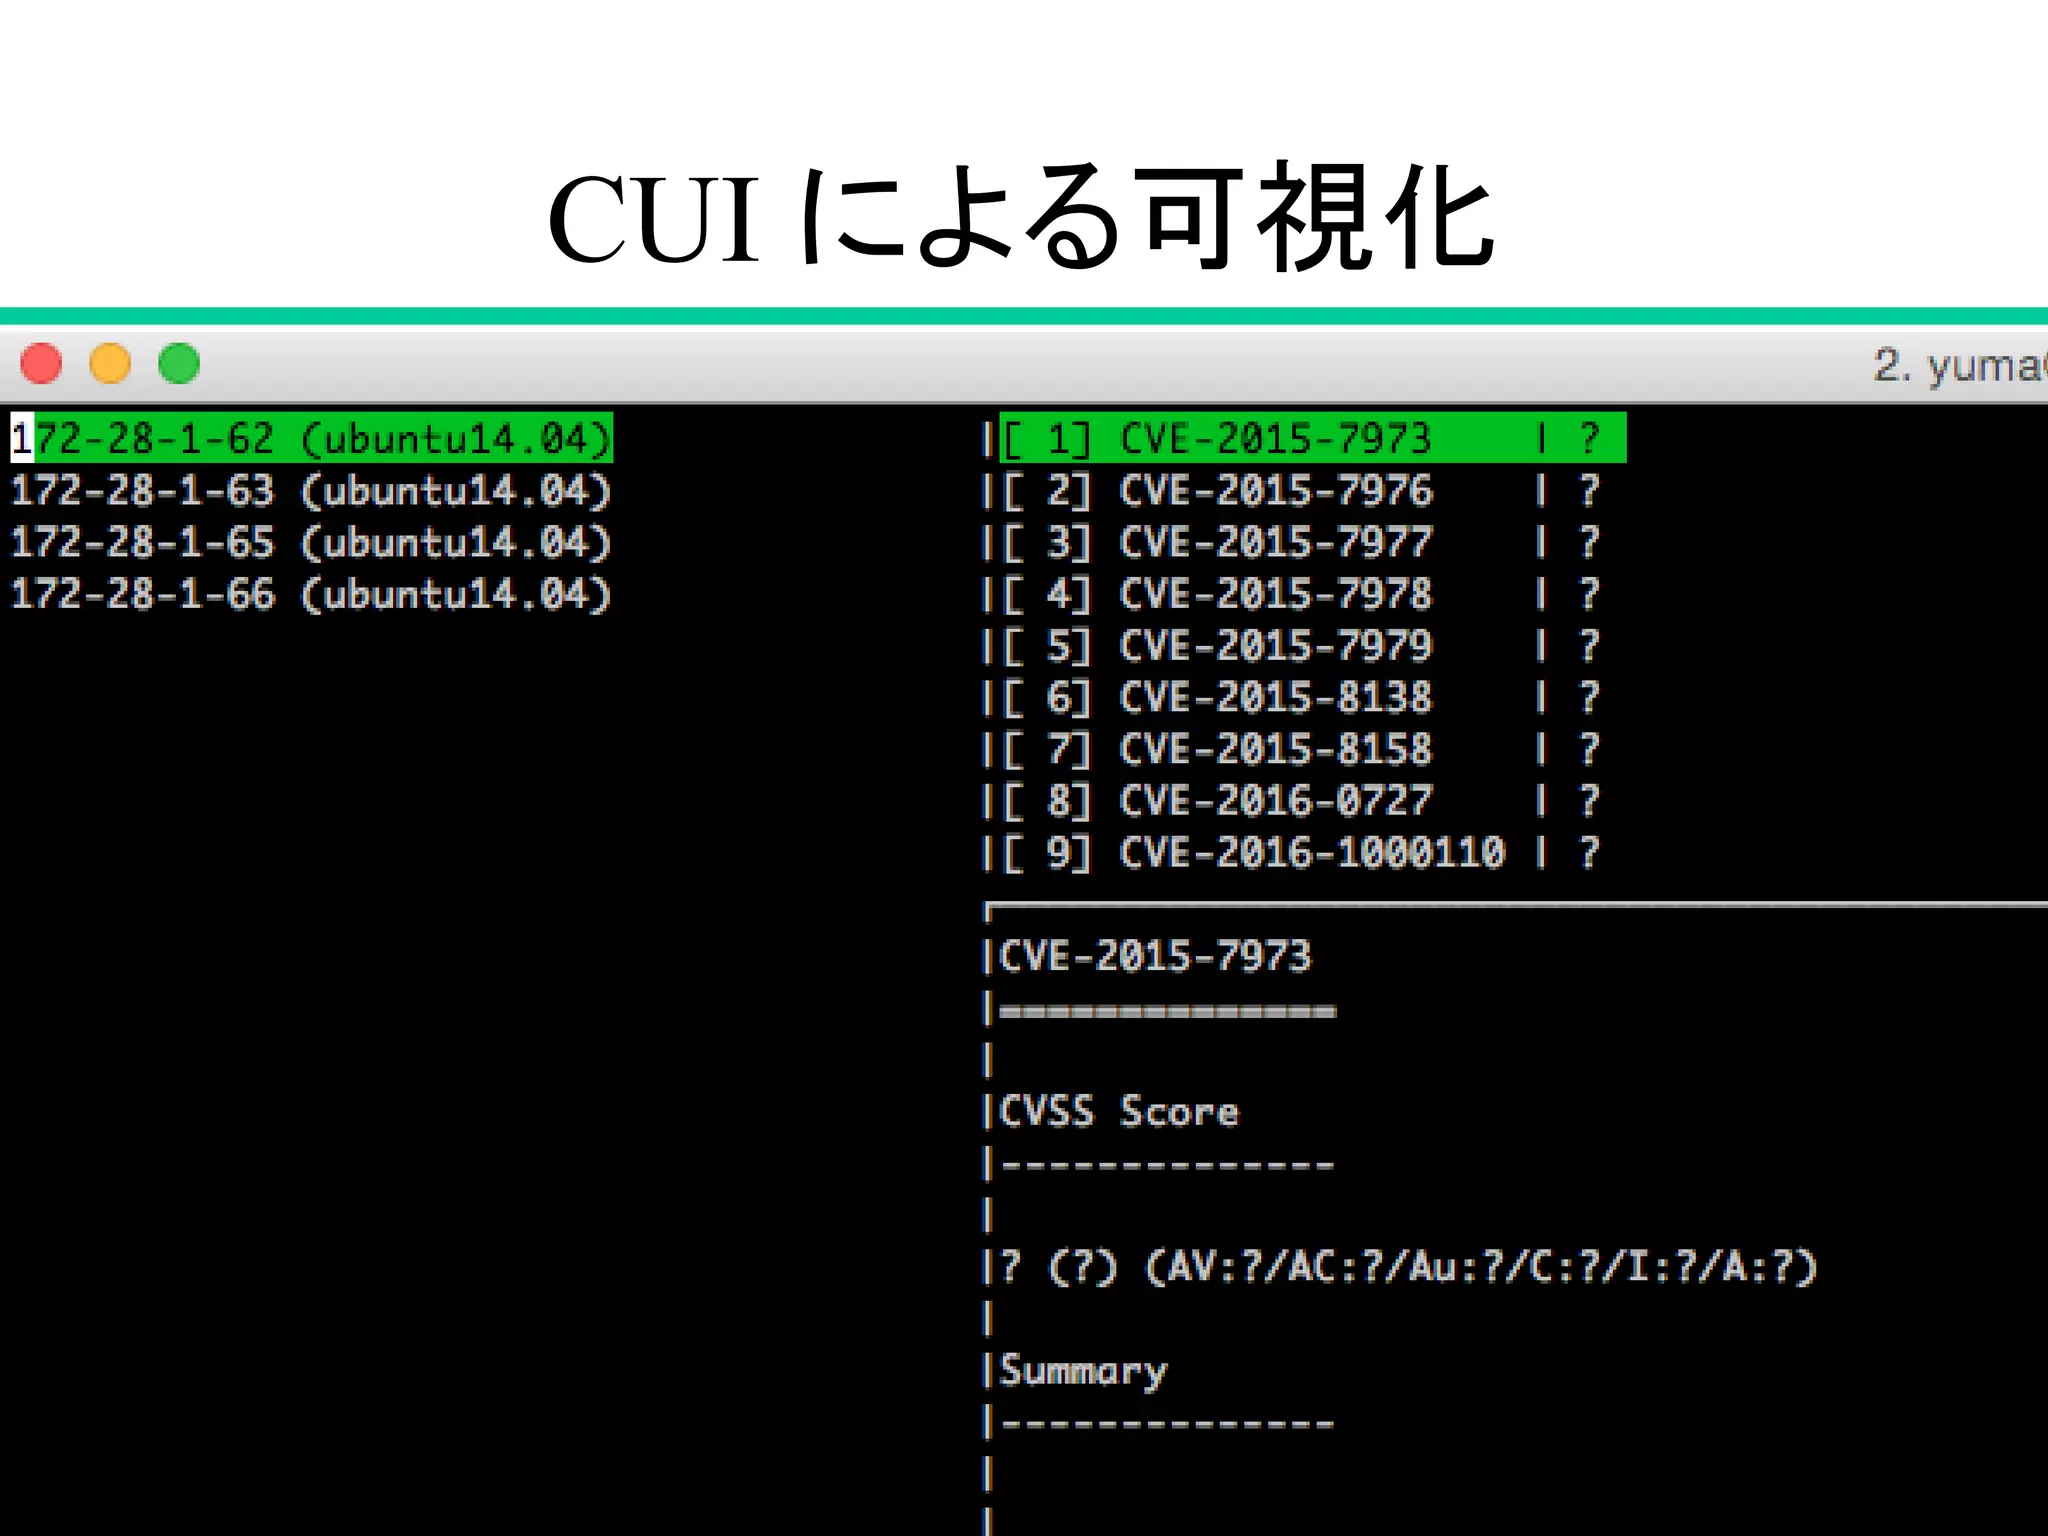The width and height of the screenshot is (2048, 1536).
Task: Minimize the terminal with the yellow button
Action: click(110, 363)
